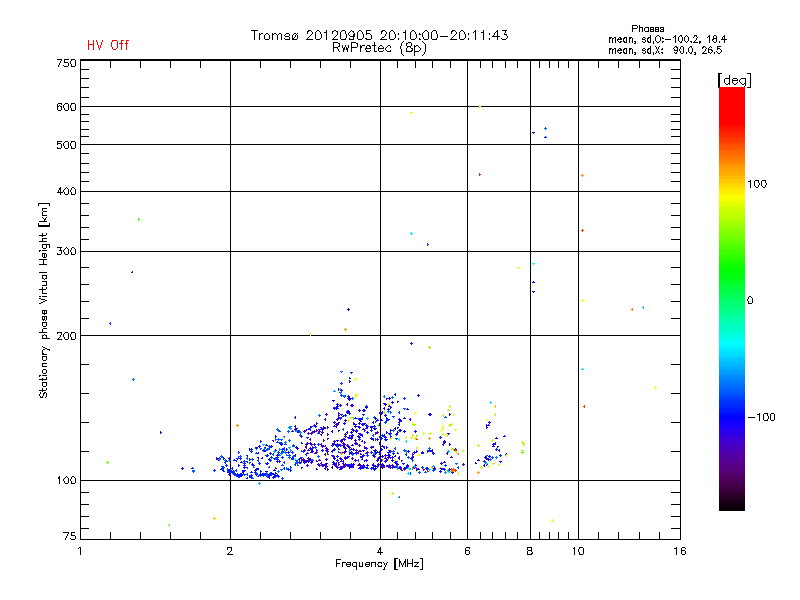Click the -100 colorbar tick label
The width and height of the screenshot is (800, 600).
[761, 417]
